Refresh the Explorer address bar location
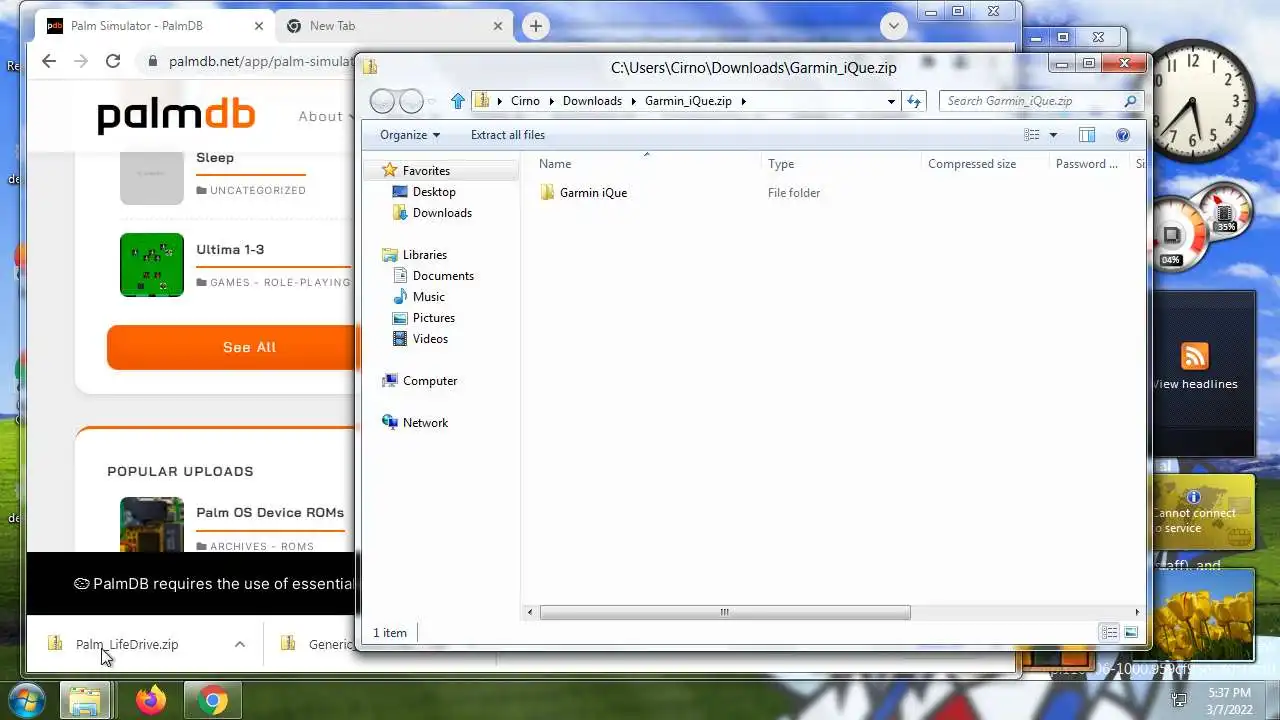 click(x=913, y=101)
